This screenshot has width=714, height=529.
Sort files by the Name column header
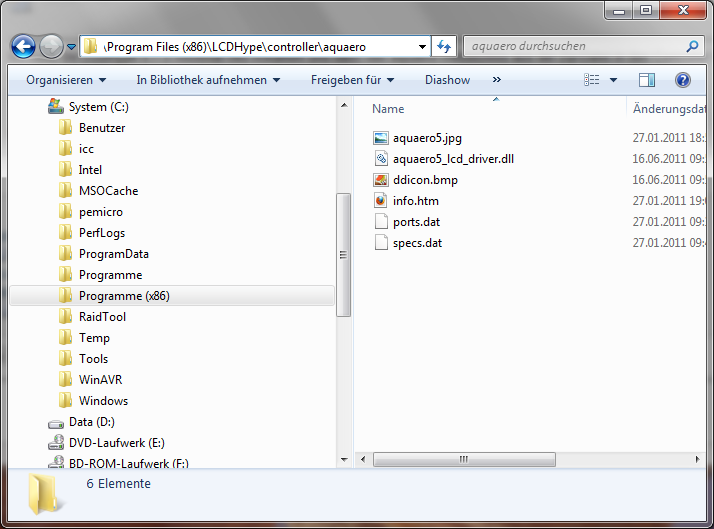(x=388, y=108)
